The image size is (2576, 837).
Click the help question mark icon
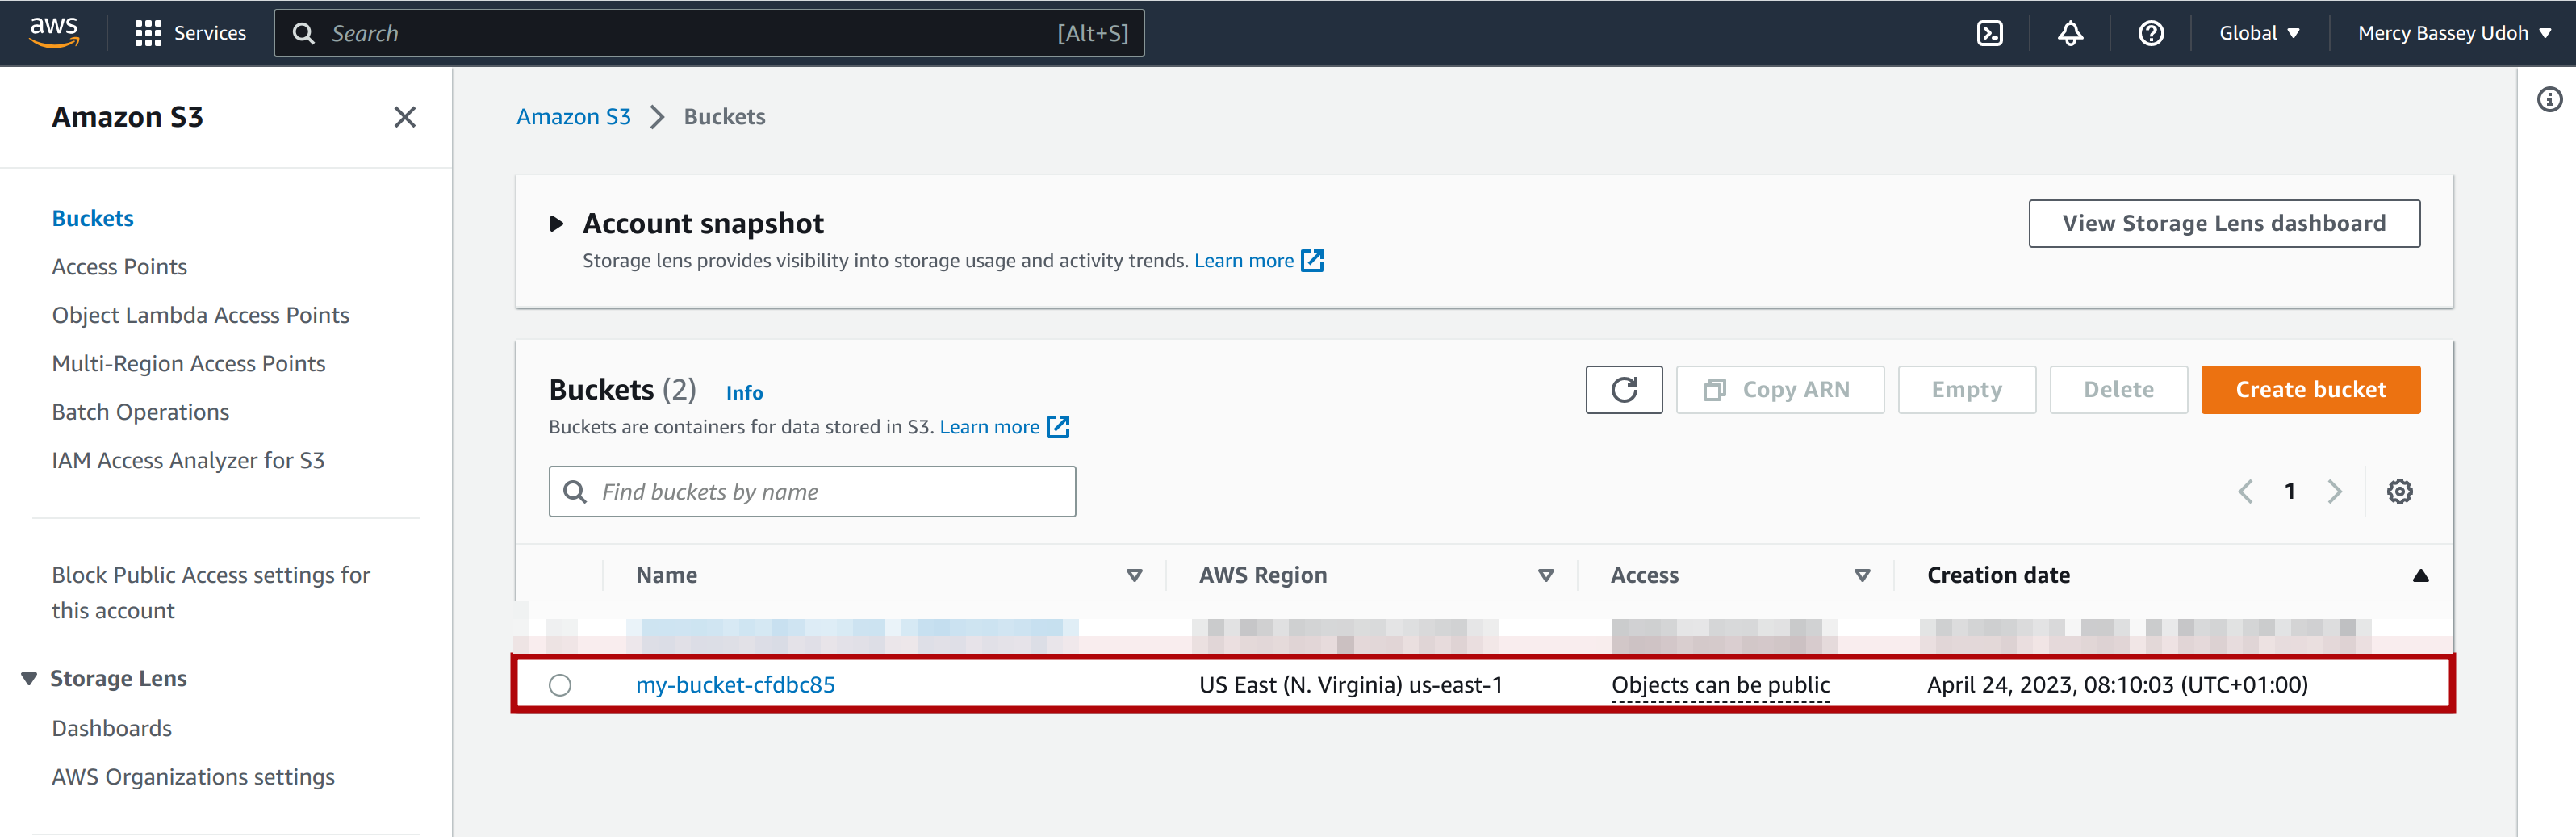click(2150, 33)
